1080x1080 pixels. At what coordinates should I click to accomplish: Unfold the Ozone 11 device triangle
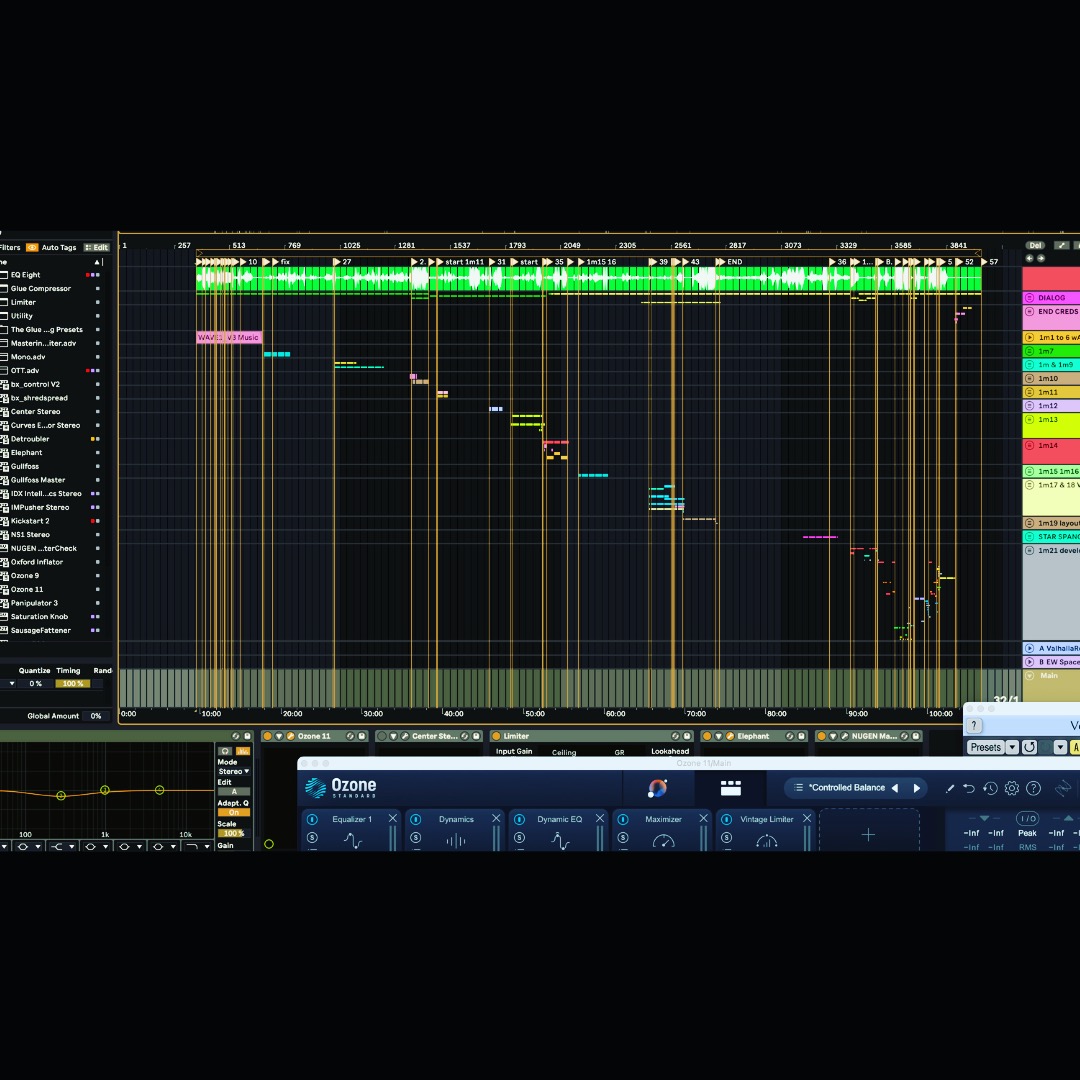279,736
